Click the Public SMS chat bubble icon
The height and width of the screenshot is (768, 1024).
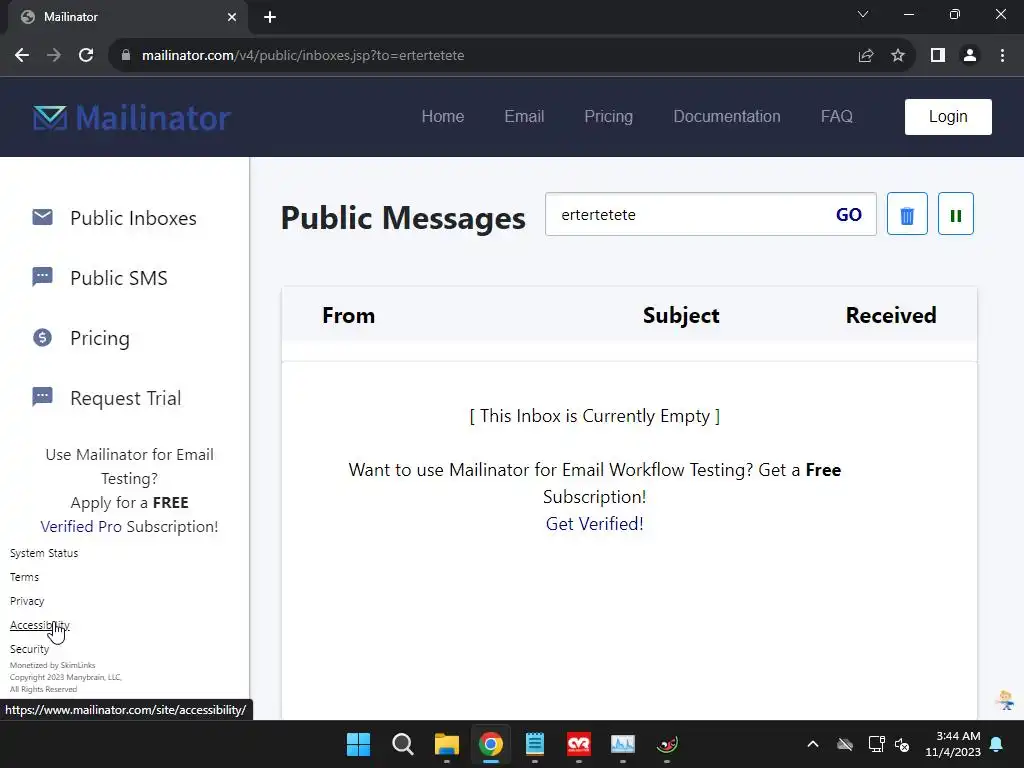click(x=42, y=277)
